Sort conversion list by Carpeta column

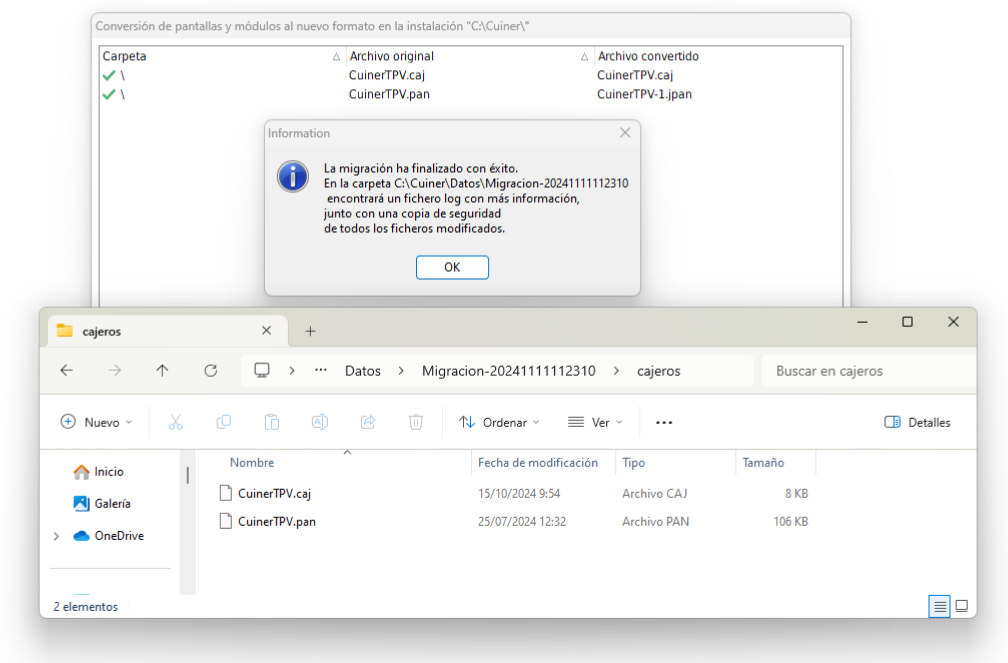coord(222,57)
